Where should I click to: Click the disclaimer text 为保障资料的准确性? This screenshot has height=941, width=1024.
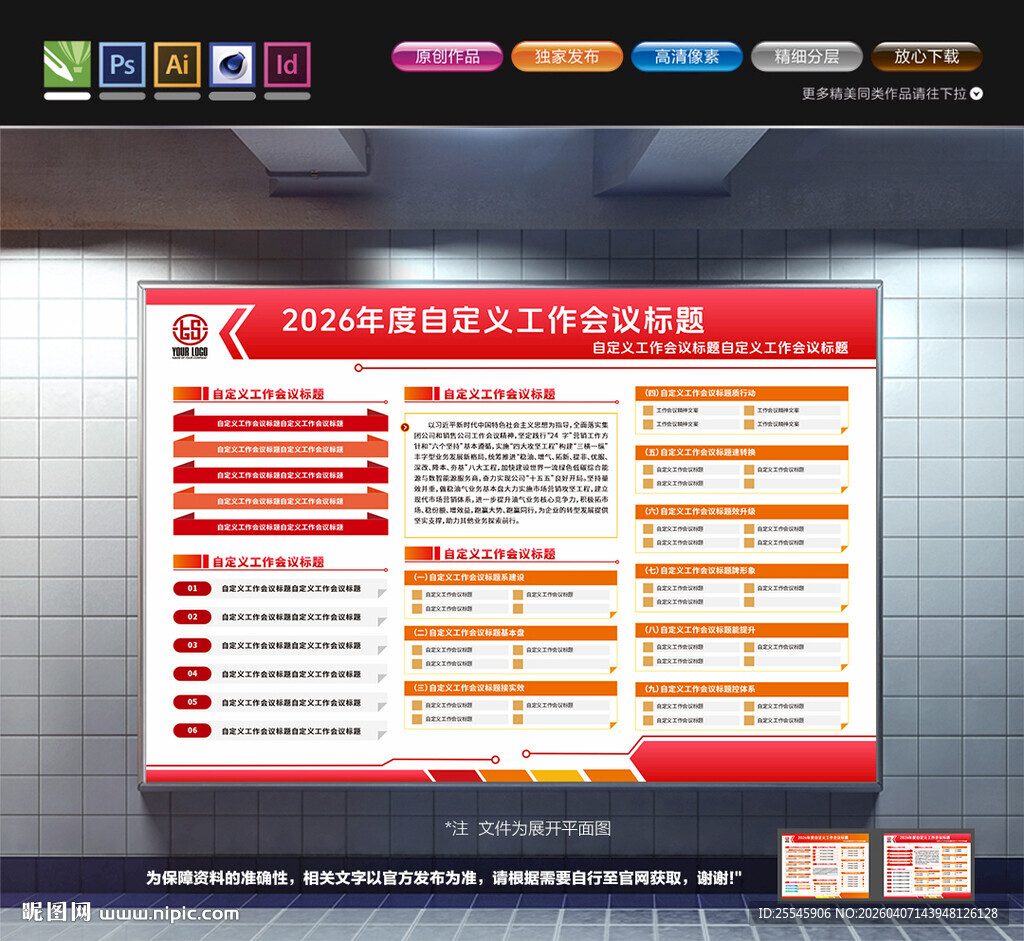coord(444,878)
